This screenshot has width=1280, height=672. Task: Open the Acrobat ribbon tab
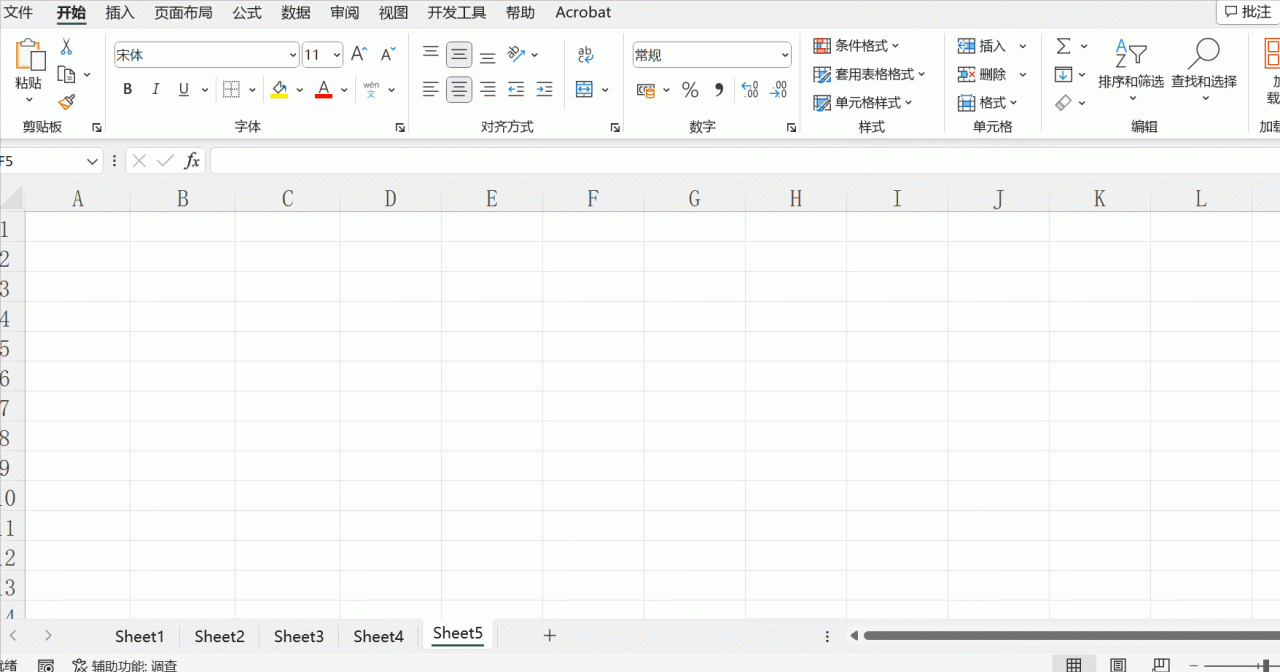[583, 13]
